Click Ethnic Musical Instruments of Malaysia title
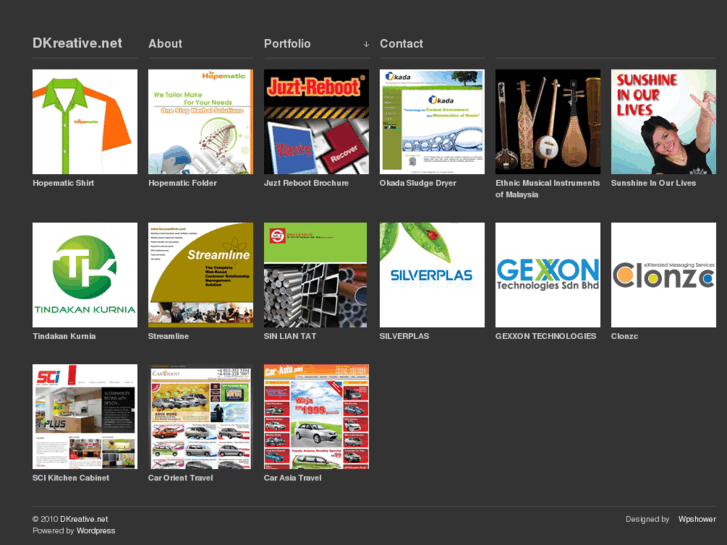 (547, 189)
